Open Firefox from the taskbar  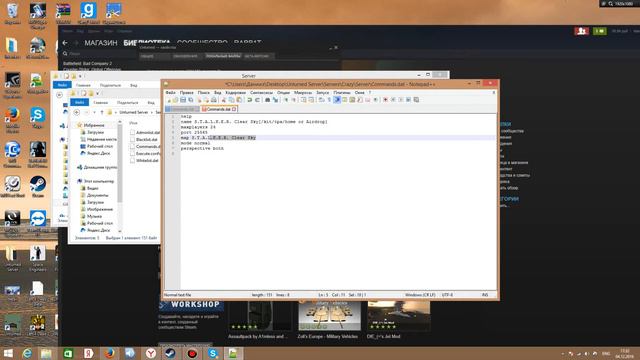pyautogui.click(x=109, y=353)
